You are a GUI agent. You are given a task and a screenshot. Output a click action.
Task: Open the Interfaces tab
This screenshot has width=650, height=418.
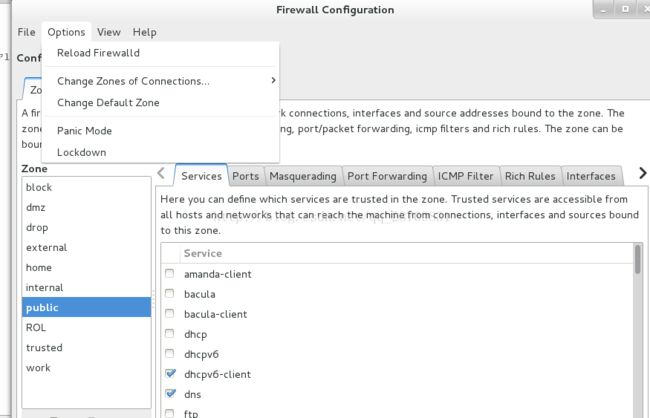(x=591, y=176)
